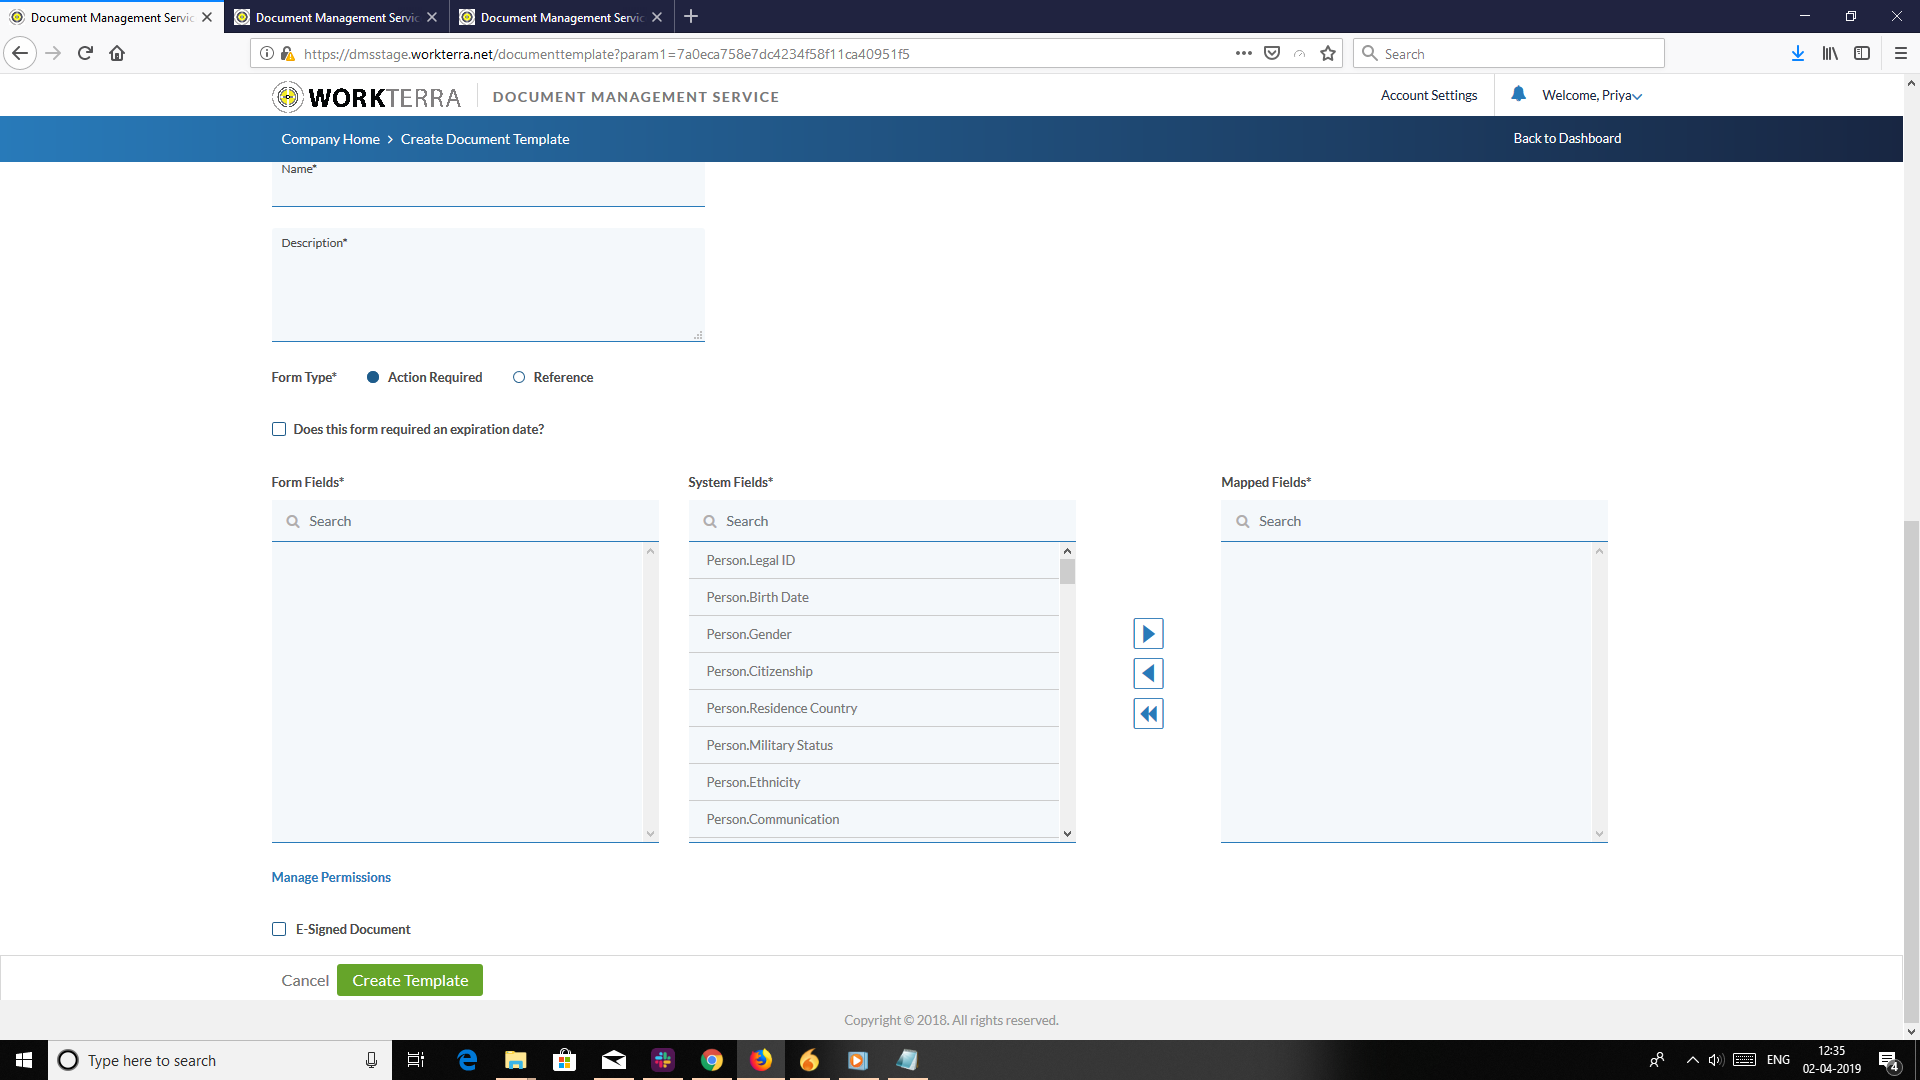Select Person.Legal ID system field
The width and height of the screenshot is (1920, 1080).
pos(874,560)
